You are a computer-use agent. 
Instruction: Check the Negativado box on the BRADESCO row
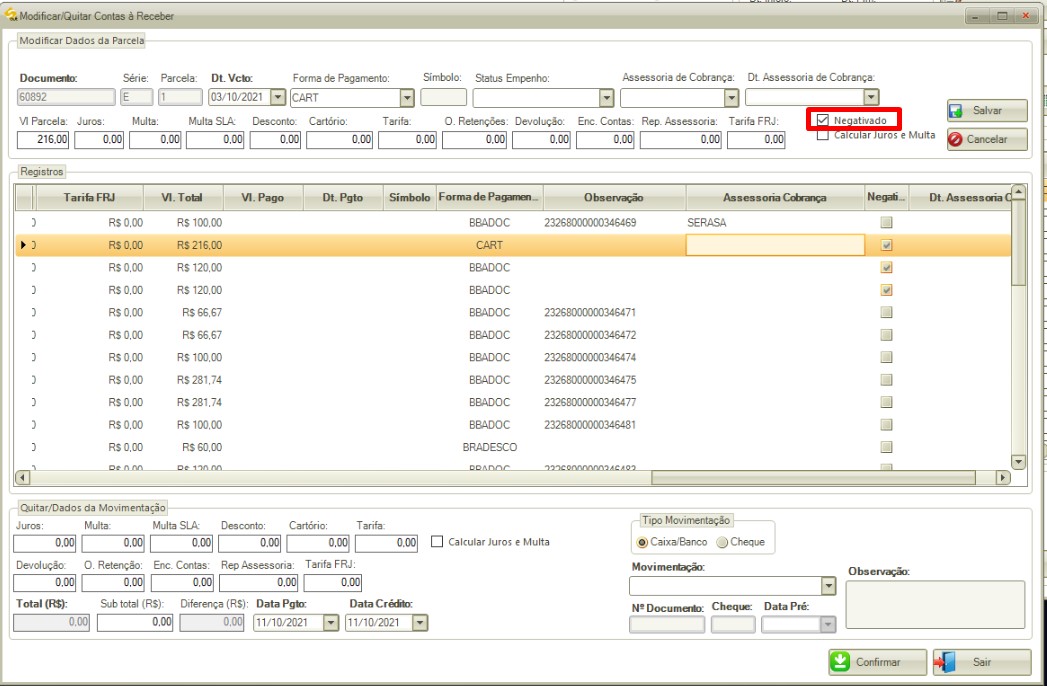click(x=886, y=447)
